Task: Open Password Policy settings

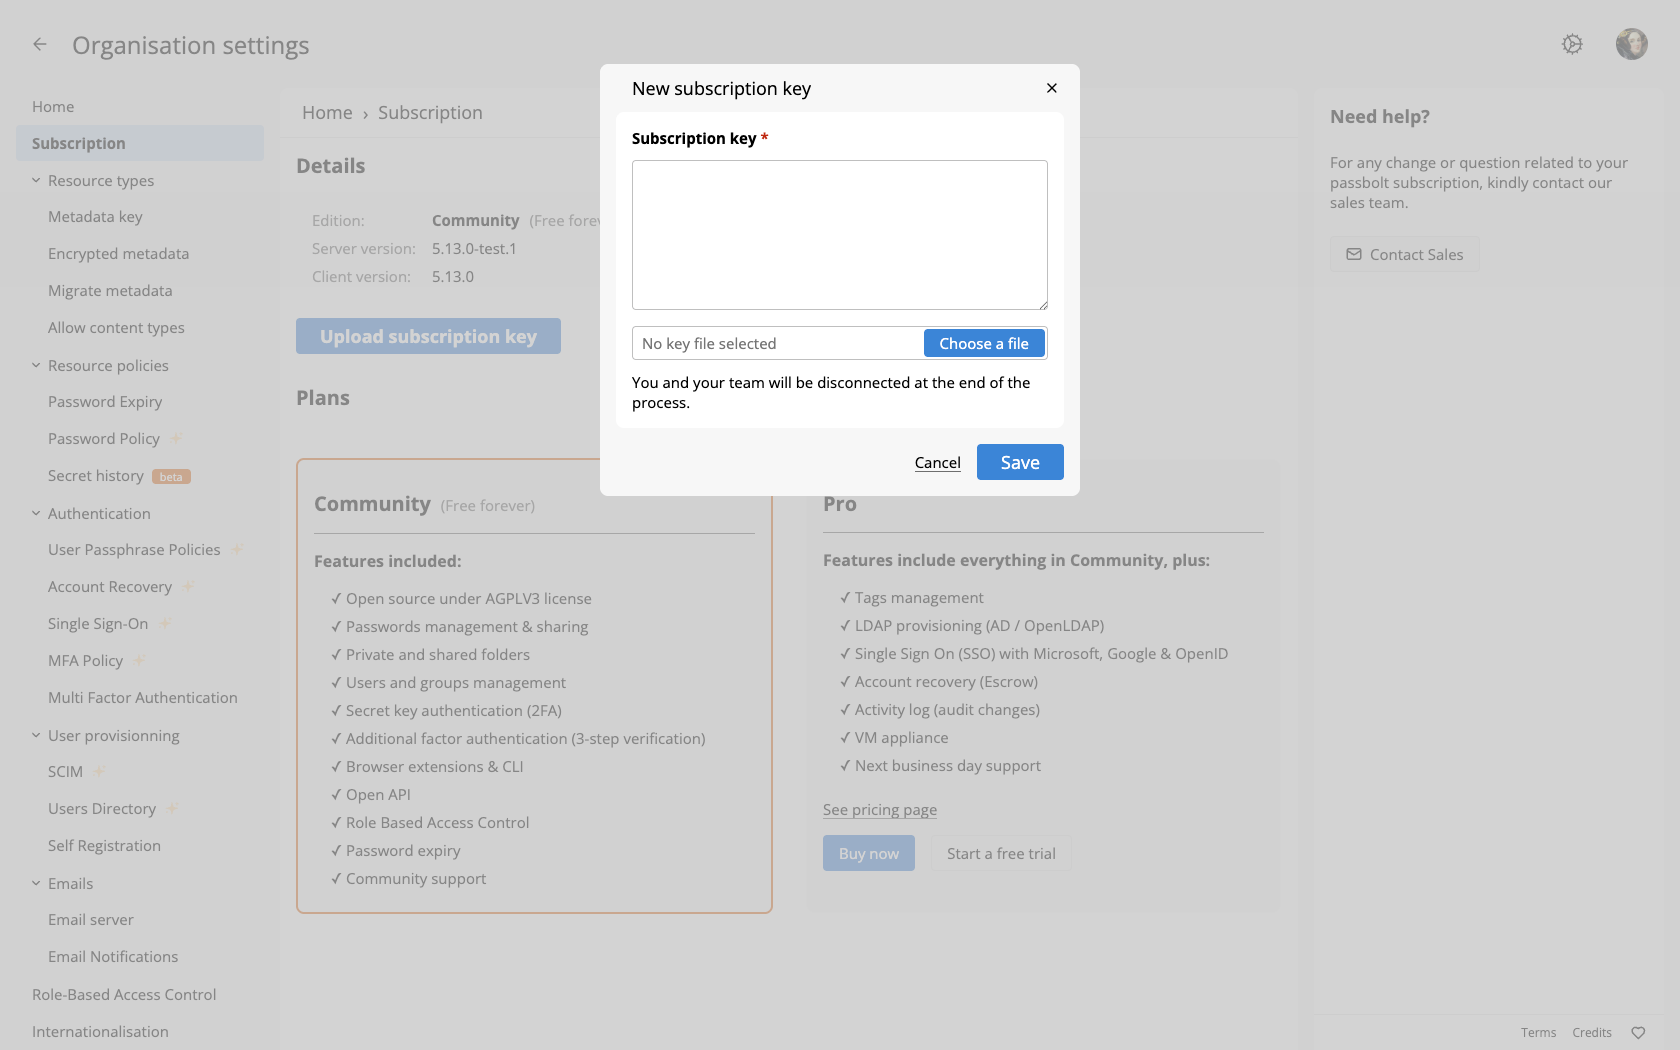Action: [x=104, y=439]
